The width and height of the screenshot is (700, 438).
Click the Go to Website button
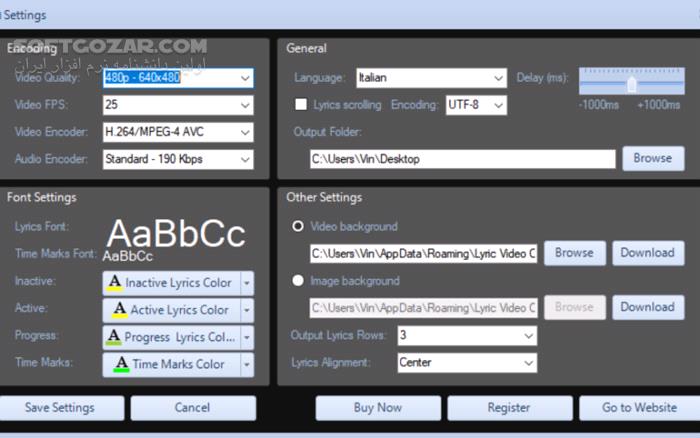(x=639, y=408)
